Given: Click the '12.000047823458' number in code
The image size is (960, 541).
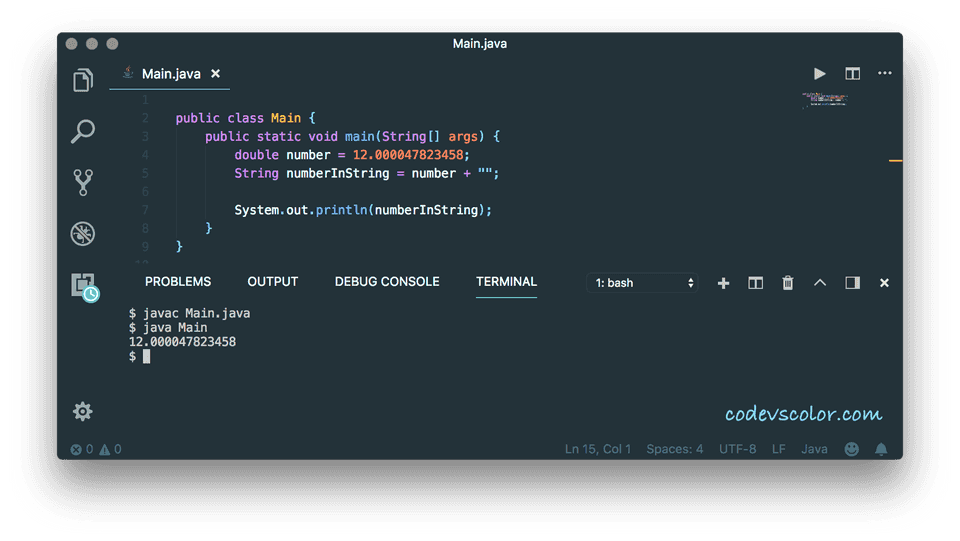Looking at the screenshot, I should pos(408,155).
